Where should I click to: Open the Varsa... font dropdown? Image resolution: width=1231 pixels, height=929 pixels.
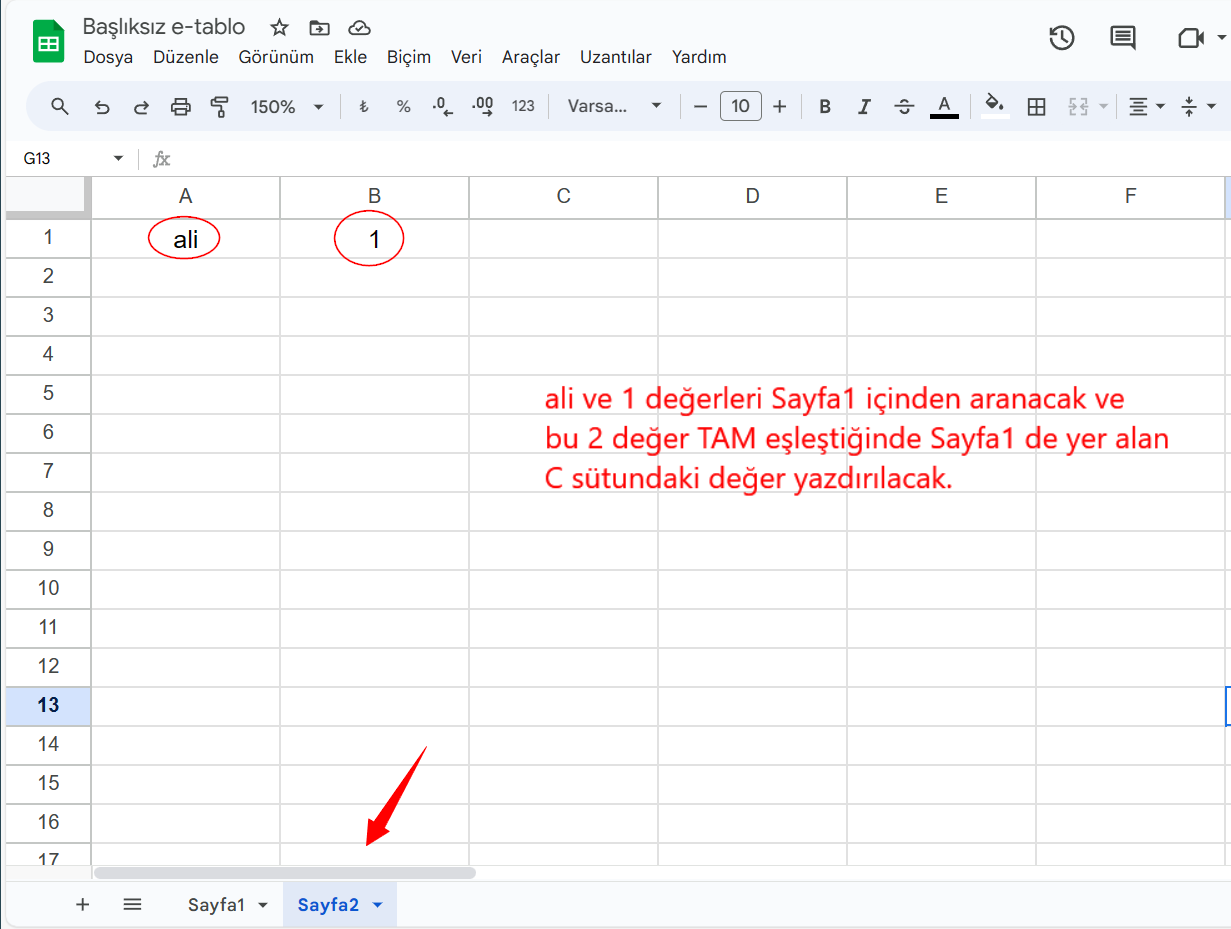coord(614,106)
